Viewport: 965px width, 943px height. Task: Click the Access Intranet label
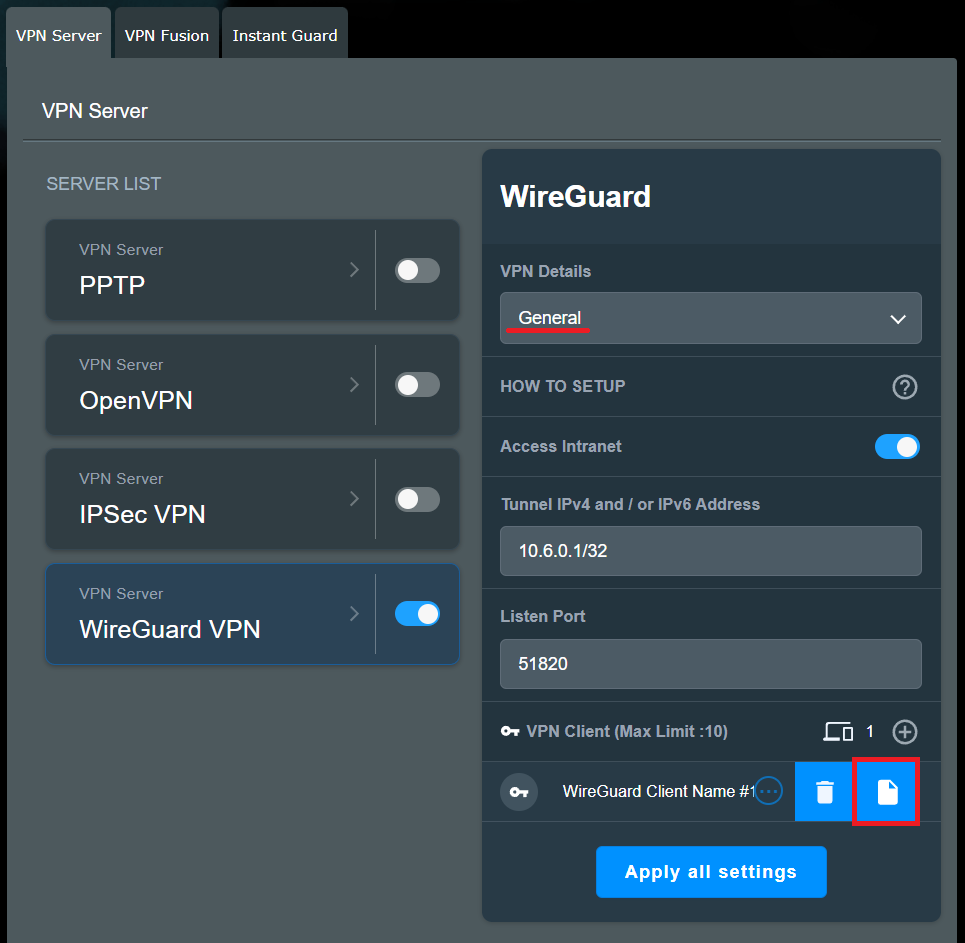(x=561, y=446)
